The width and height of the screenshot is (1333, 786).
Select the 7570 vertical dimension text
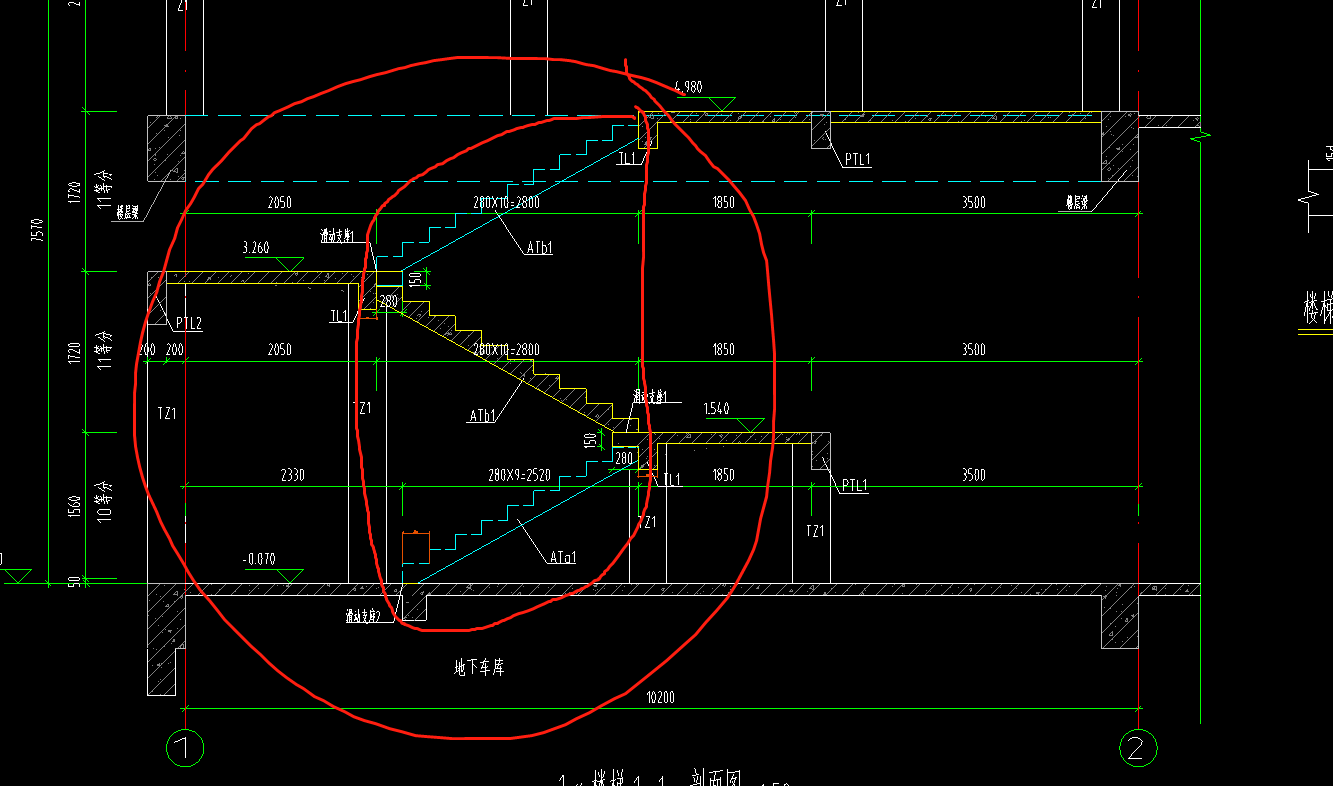pyautogui.click(x=38, y=231)
